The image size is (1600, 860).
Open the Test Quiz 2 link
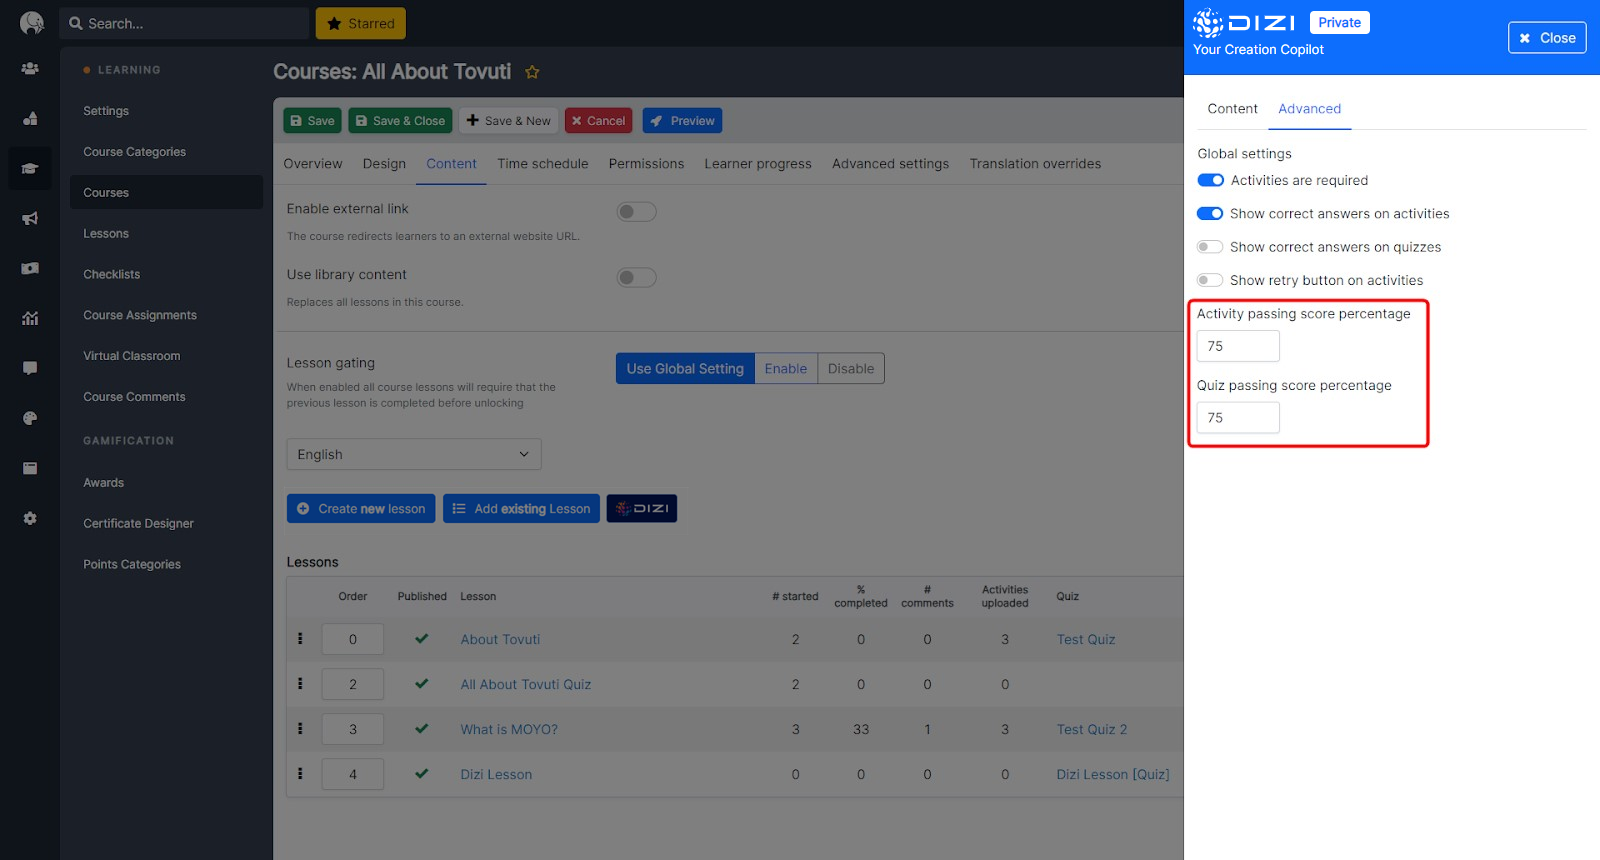pyautogui.click(x=1092, y=730)
